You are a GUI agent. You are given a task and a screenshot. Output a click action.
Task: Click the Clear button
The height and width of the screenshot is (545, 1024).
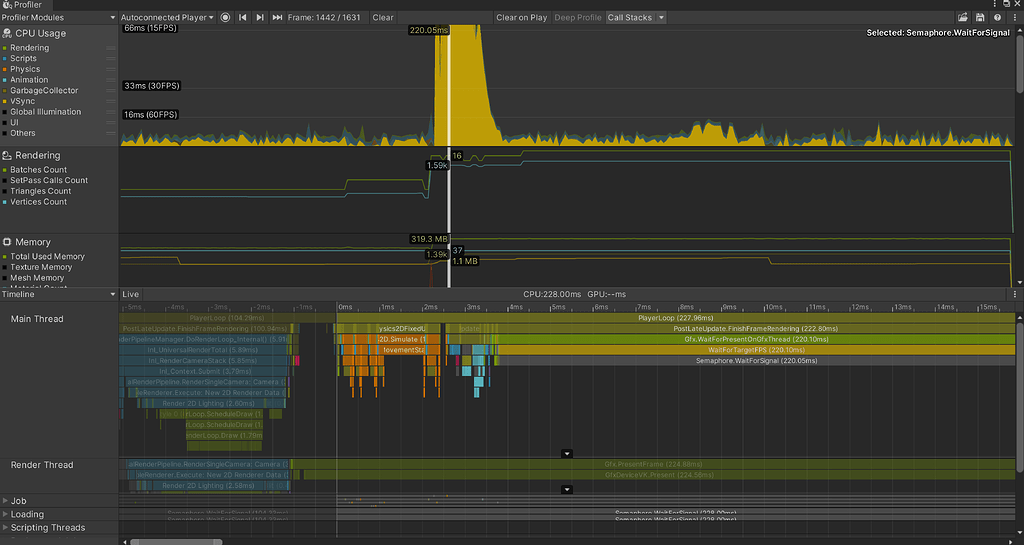(x=383, y=18)
